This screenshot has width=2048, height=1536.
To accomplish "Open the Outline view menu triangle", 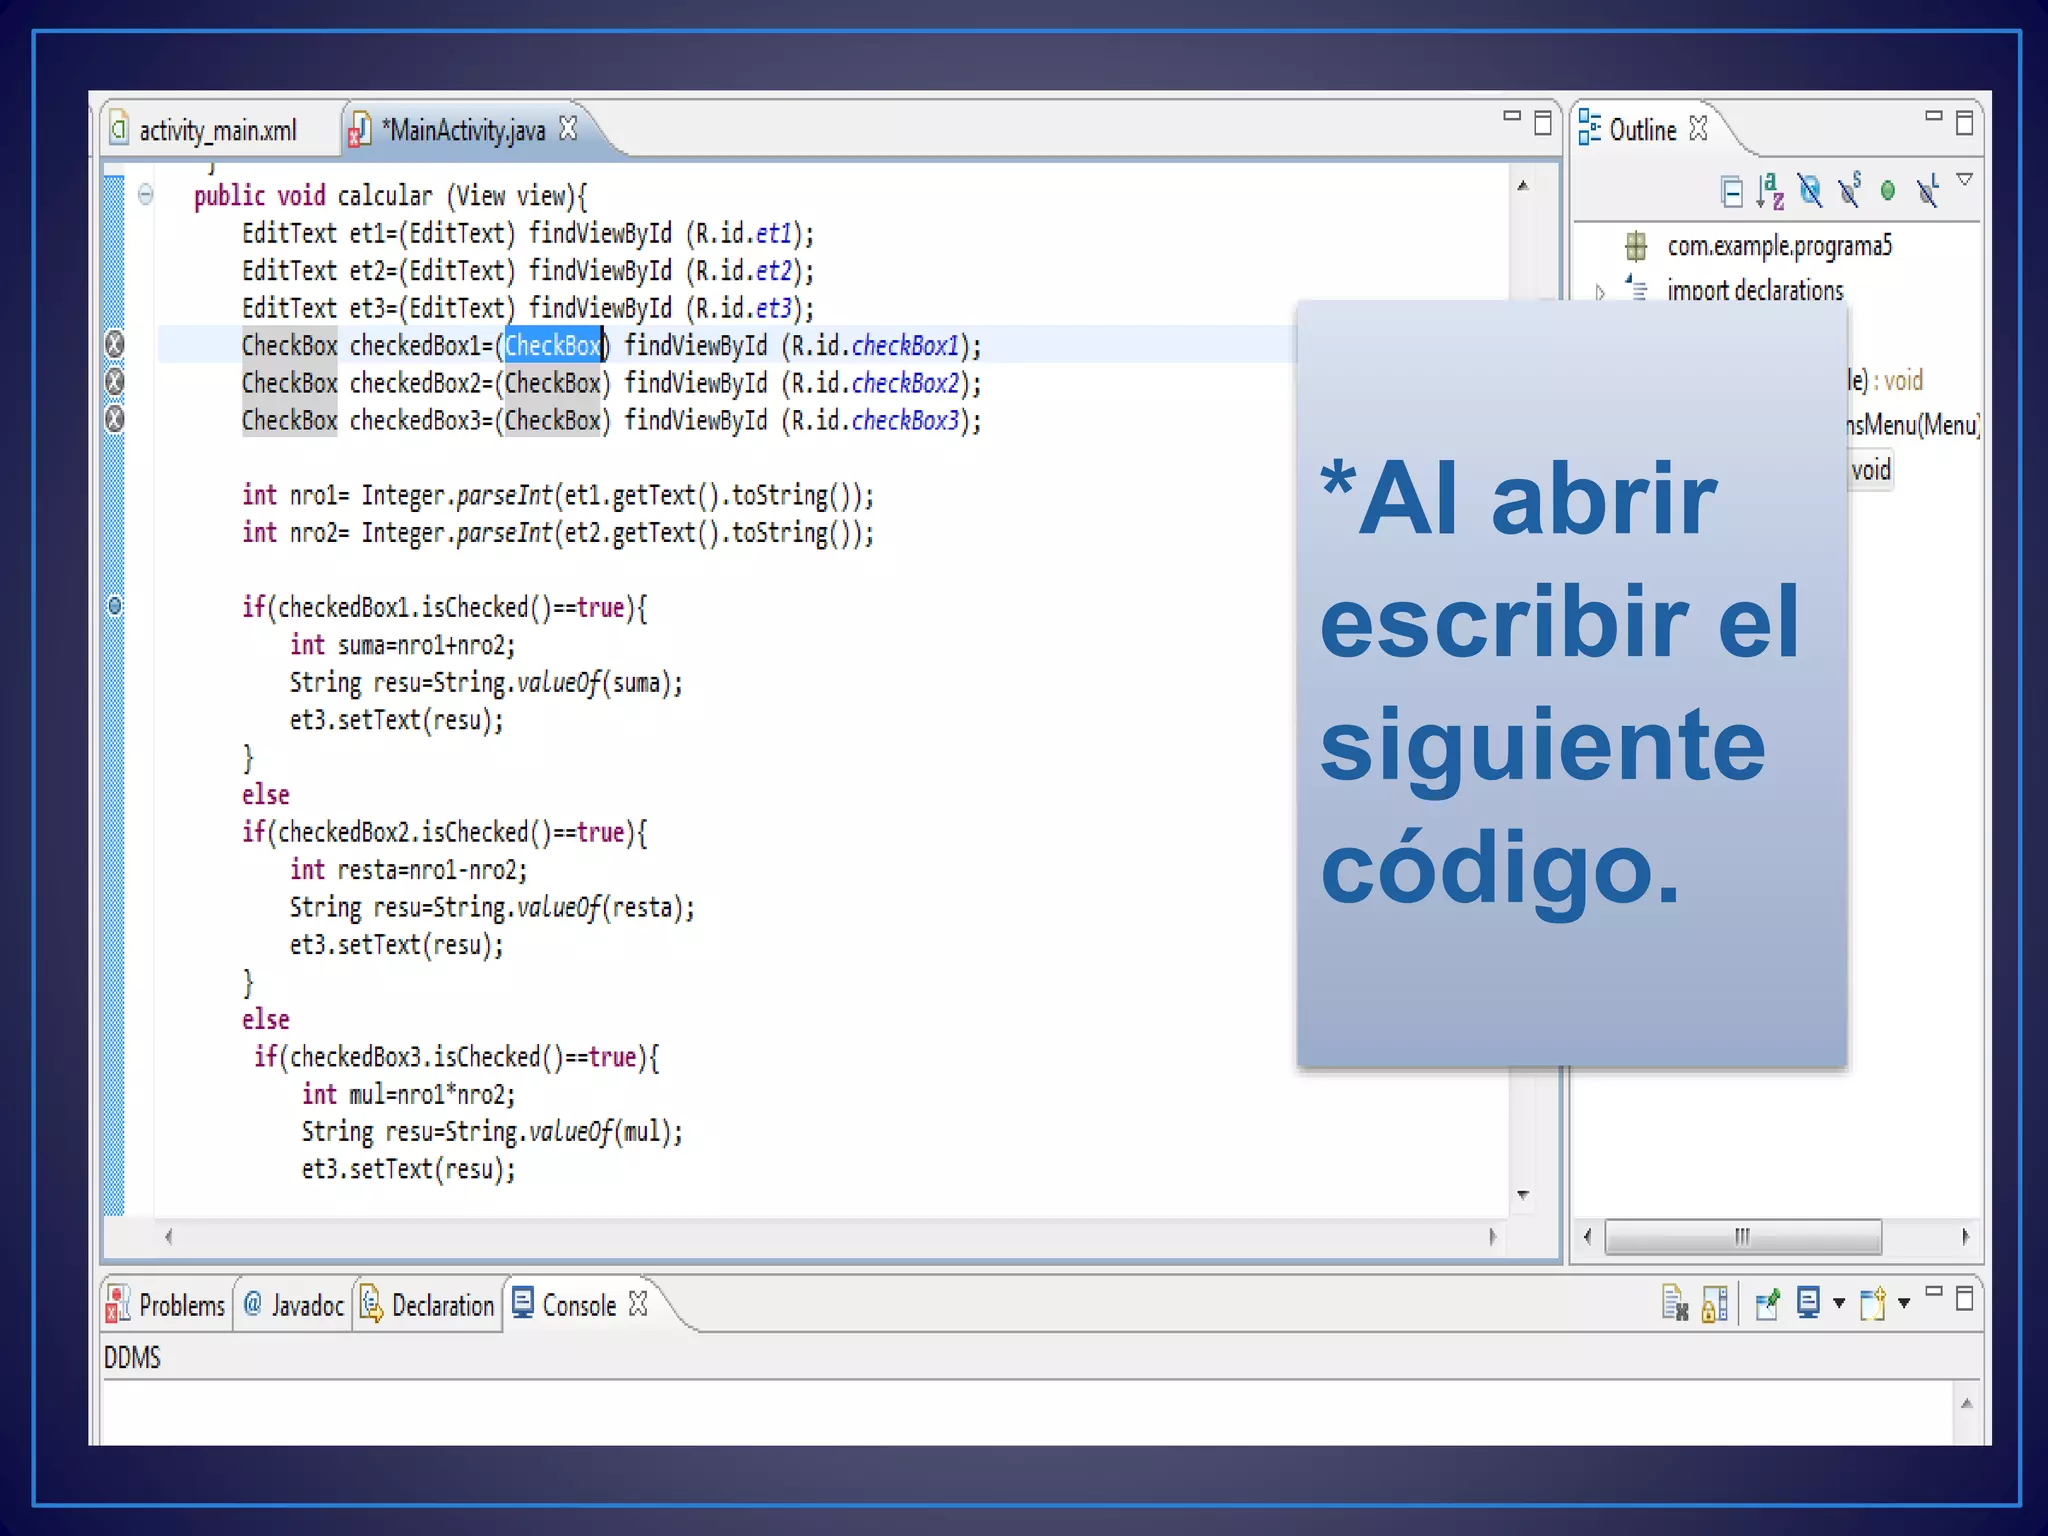I will pos(1965,180).
